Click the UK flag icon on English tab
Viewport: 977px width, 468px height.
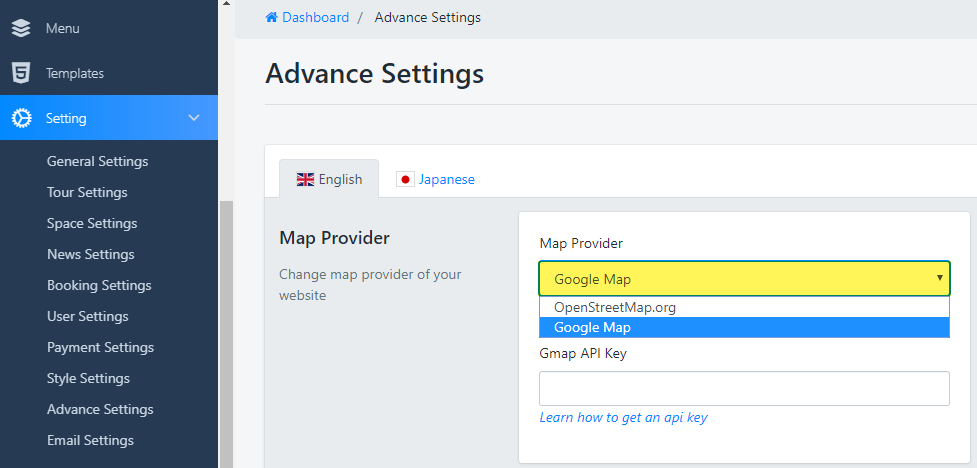(305, 180)
